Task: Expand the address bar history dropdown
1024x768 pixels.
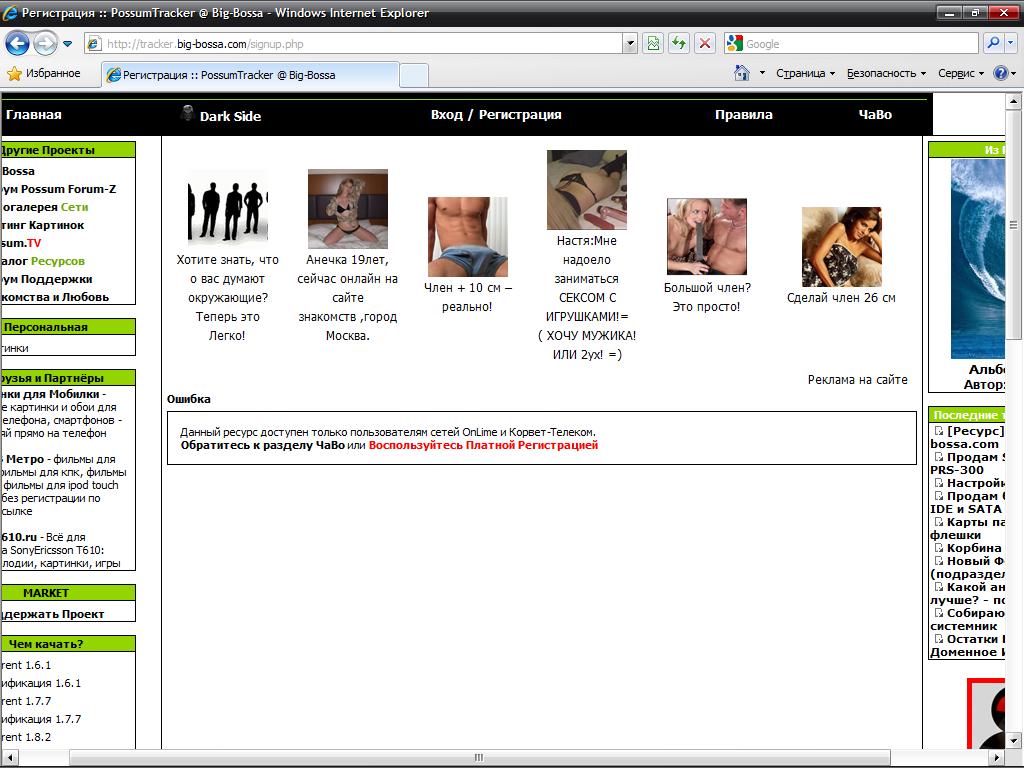Action: [x=630, y=44]
